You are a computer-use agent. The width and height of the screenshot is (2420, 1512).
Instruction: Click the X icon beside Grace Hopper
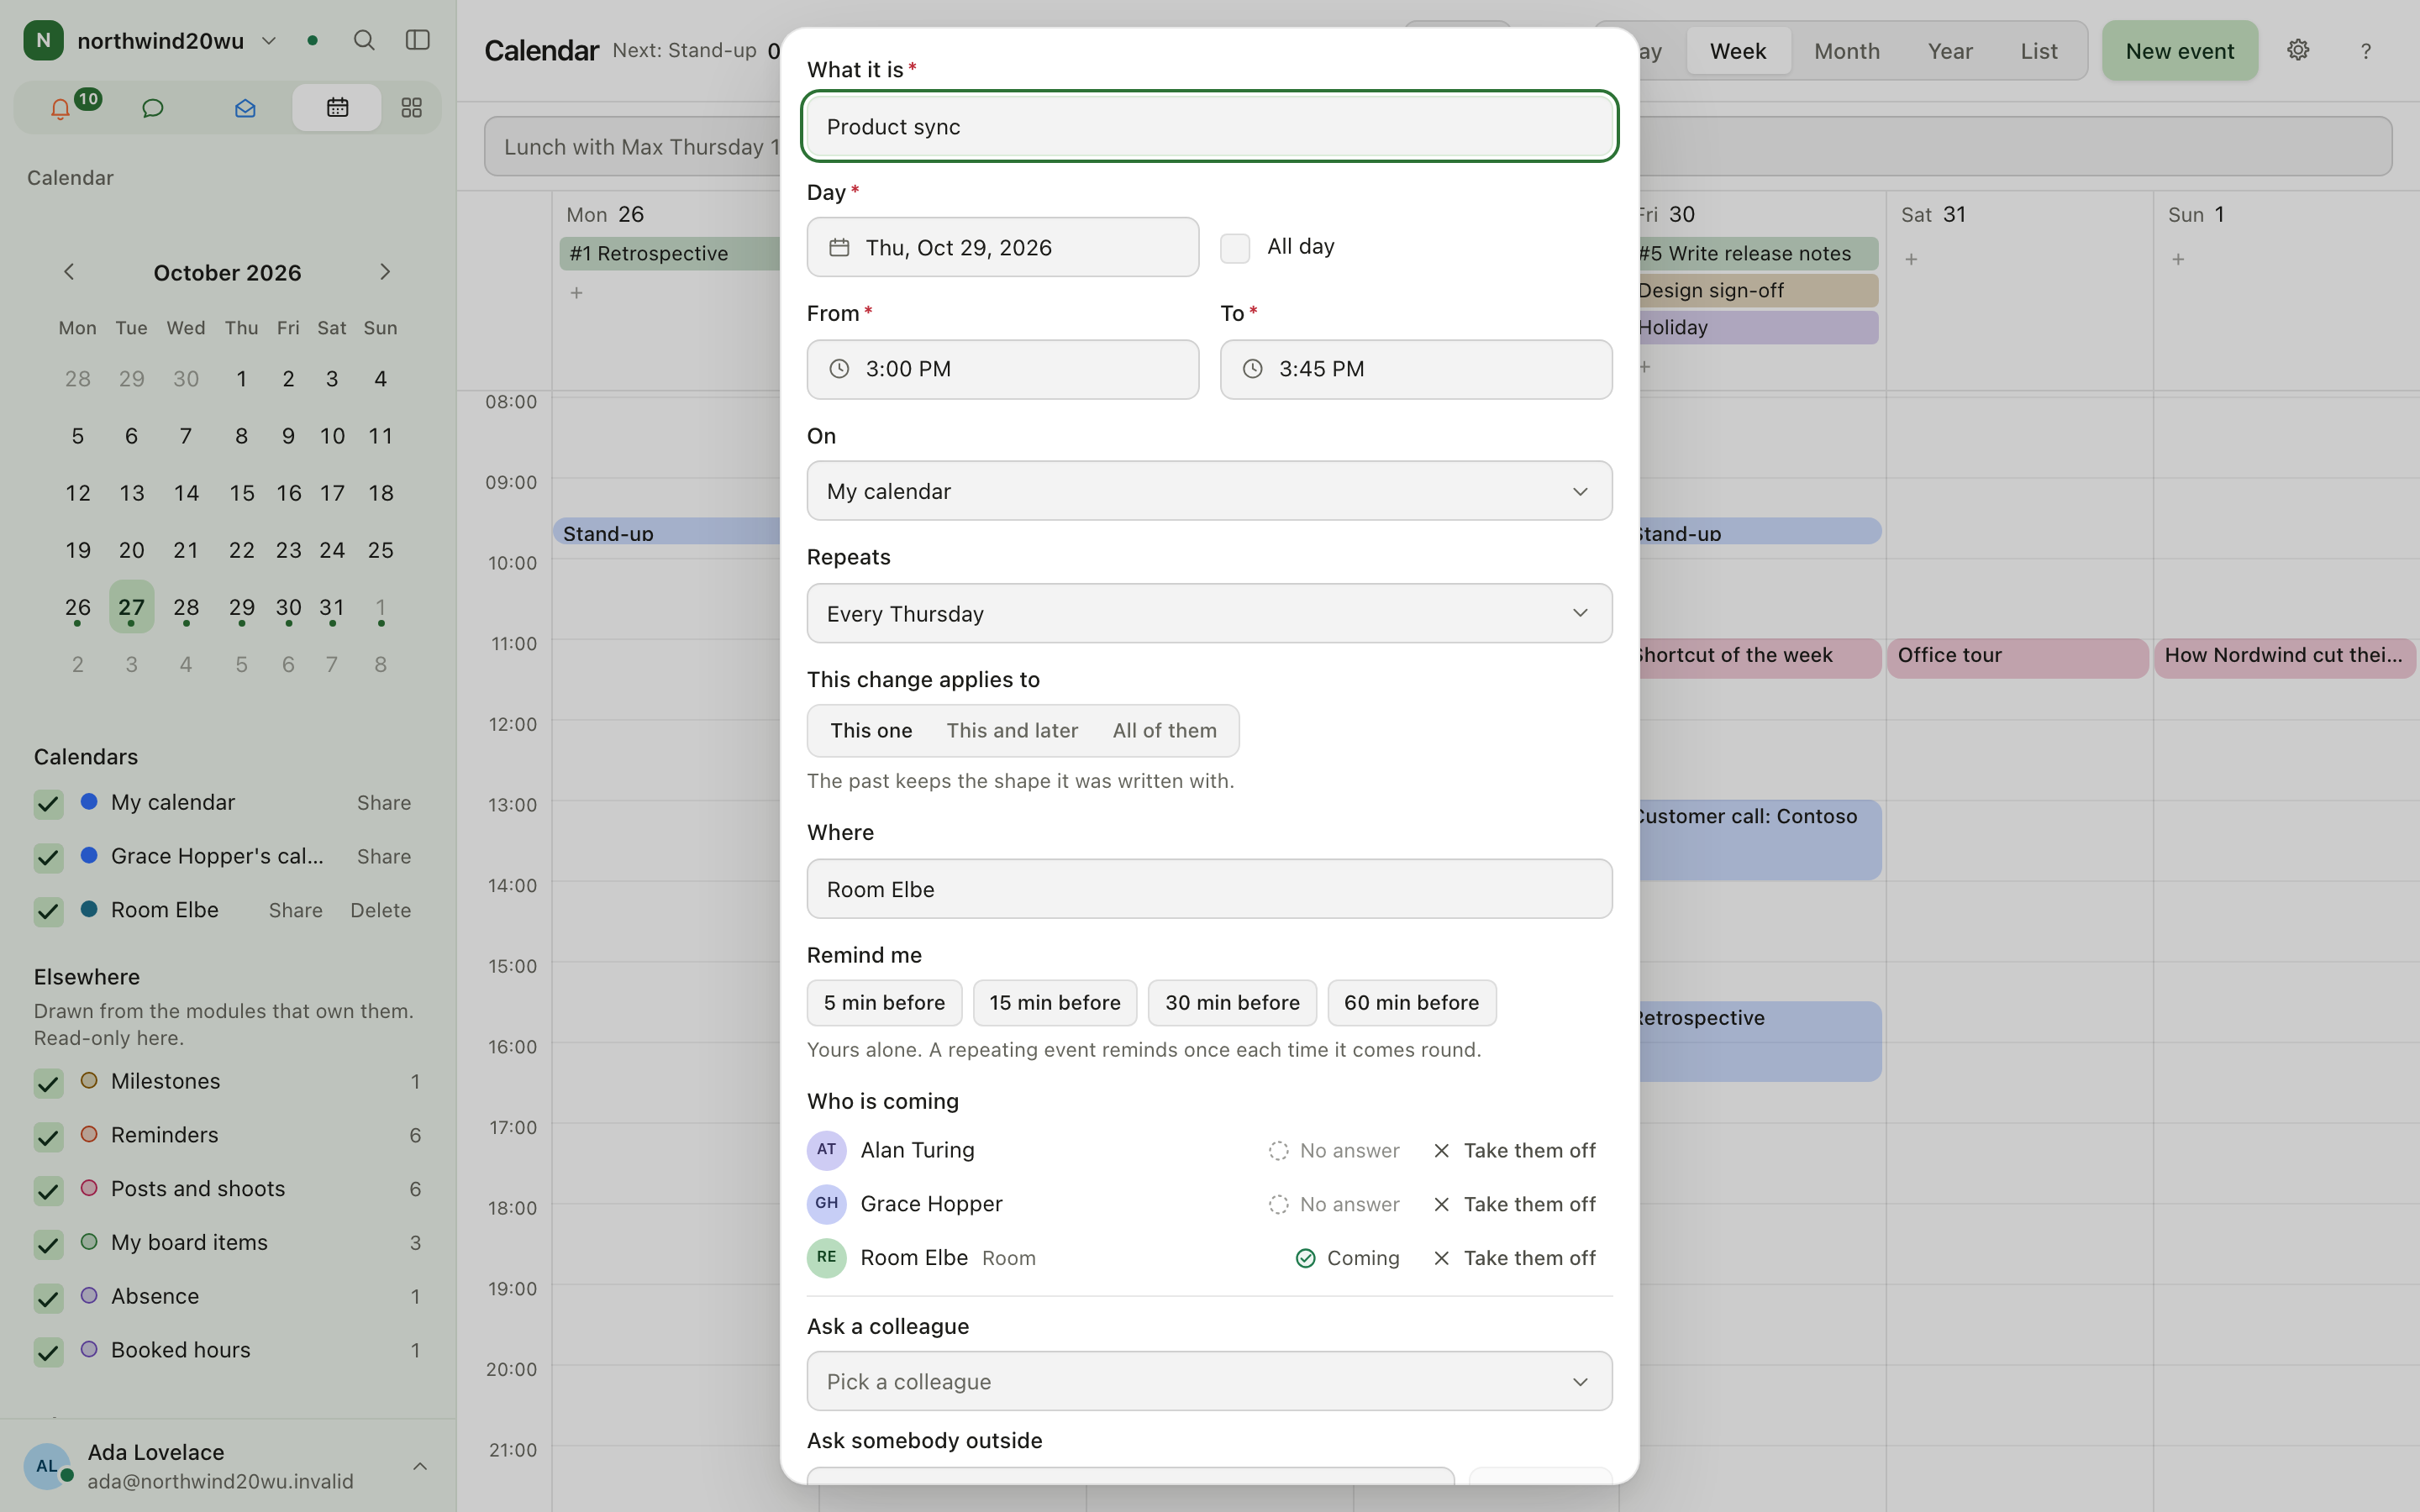click(x=1441, y=1205)
